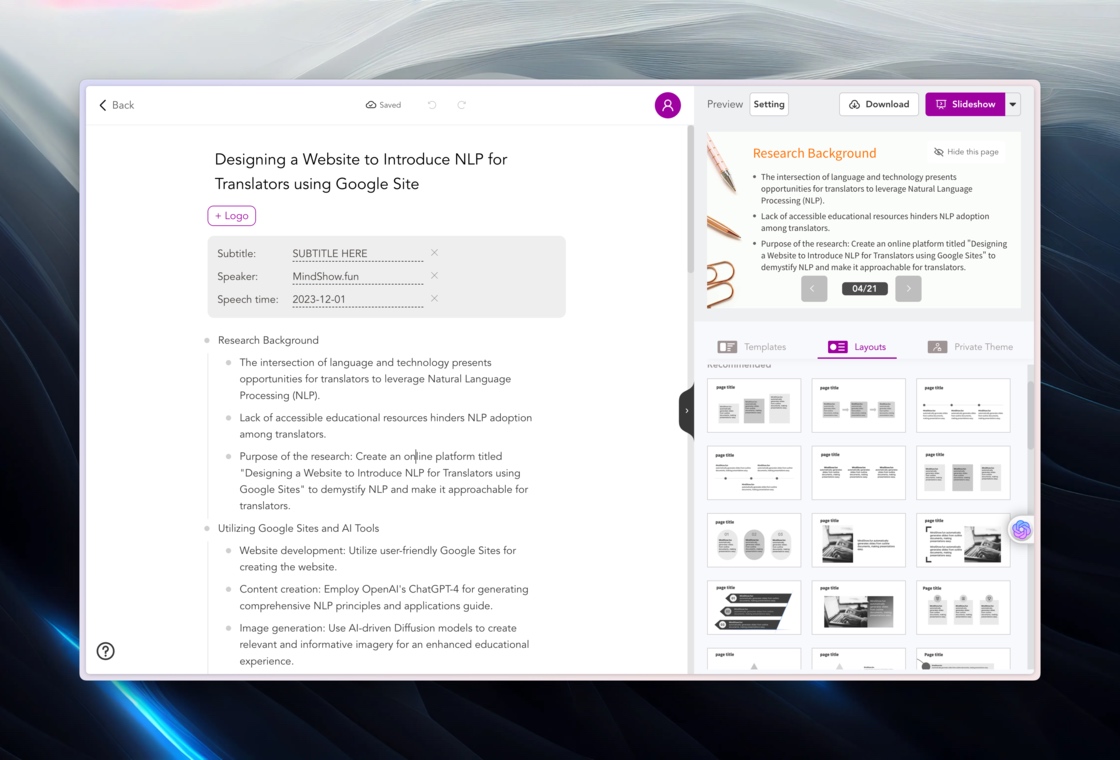
Task: Select the Layouts tab
Action: click(857, 347)
